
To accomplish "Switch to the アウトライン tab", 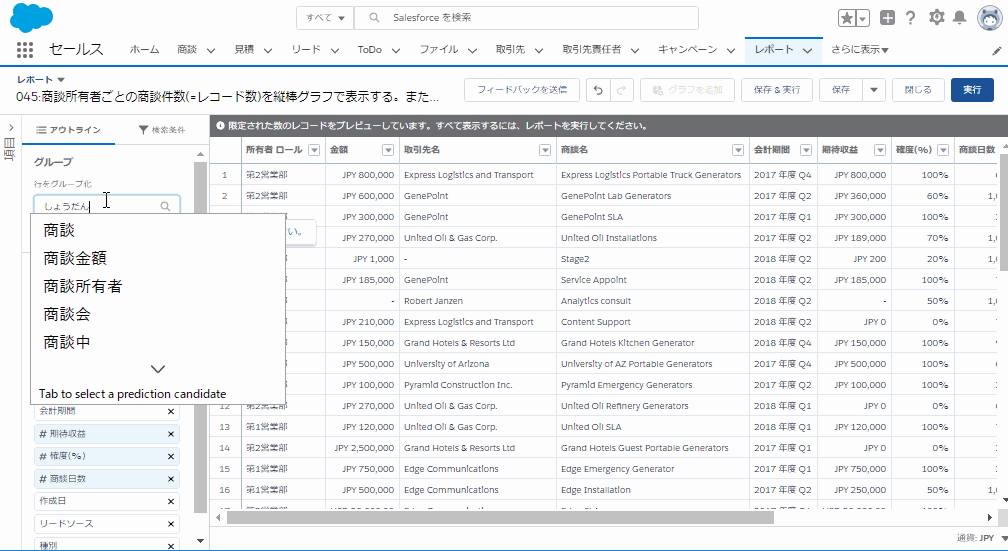I will (x=68, y=130).
